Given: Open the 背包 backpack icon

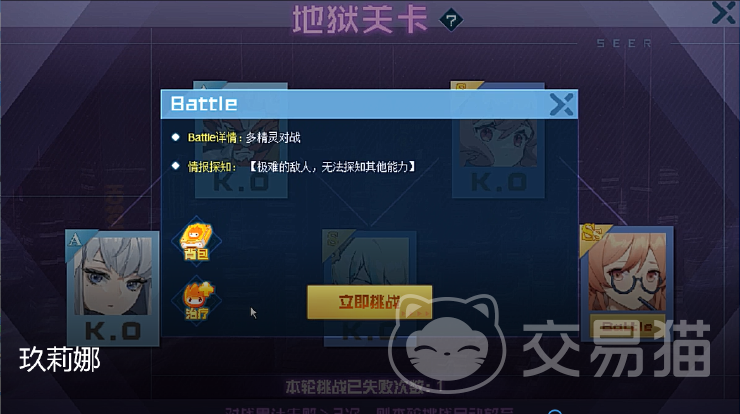Looking at the screenshot, I should coord(196,242).
